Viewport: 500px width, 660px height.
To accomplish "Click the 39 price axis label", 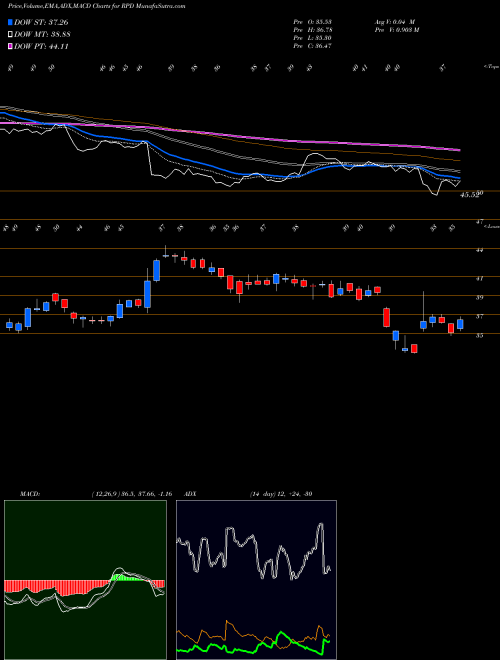I will pos(479,297).
